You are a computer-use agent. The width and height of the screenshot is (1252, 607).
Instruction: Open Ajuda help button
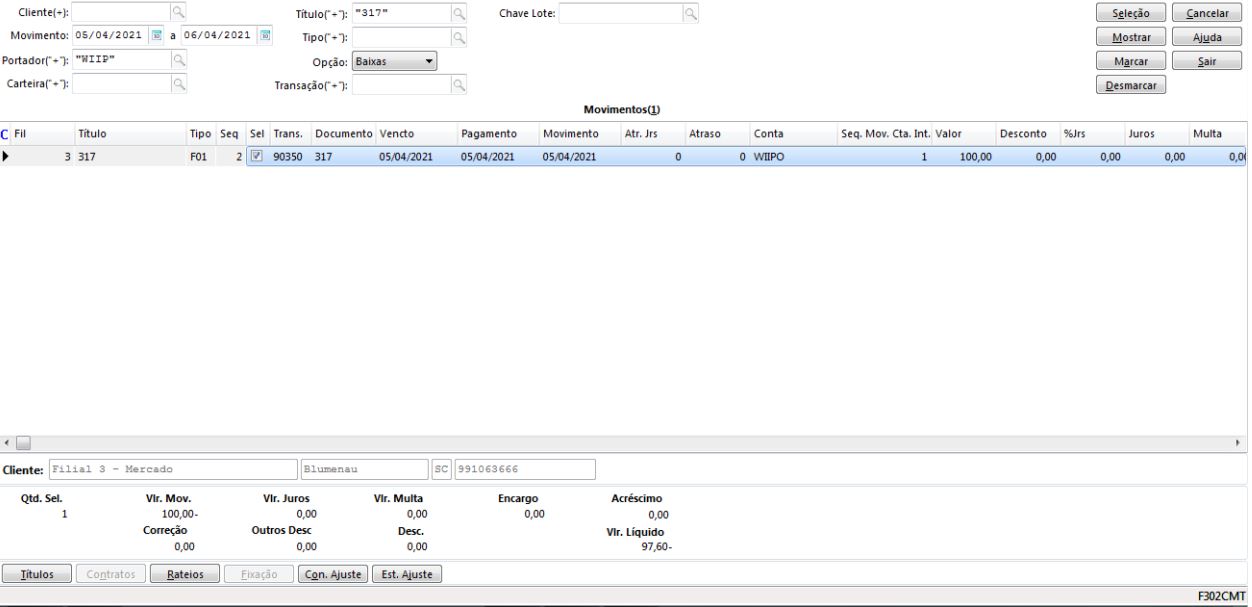(1206, 37)
